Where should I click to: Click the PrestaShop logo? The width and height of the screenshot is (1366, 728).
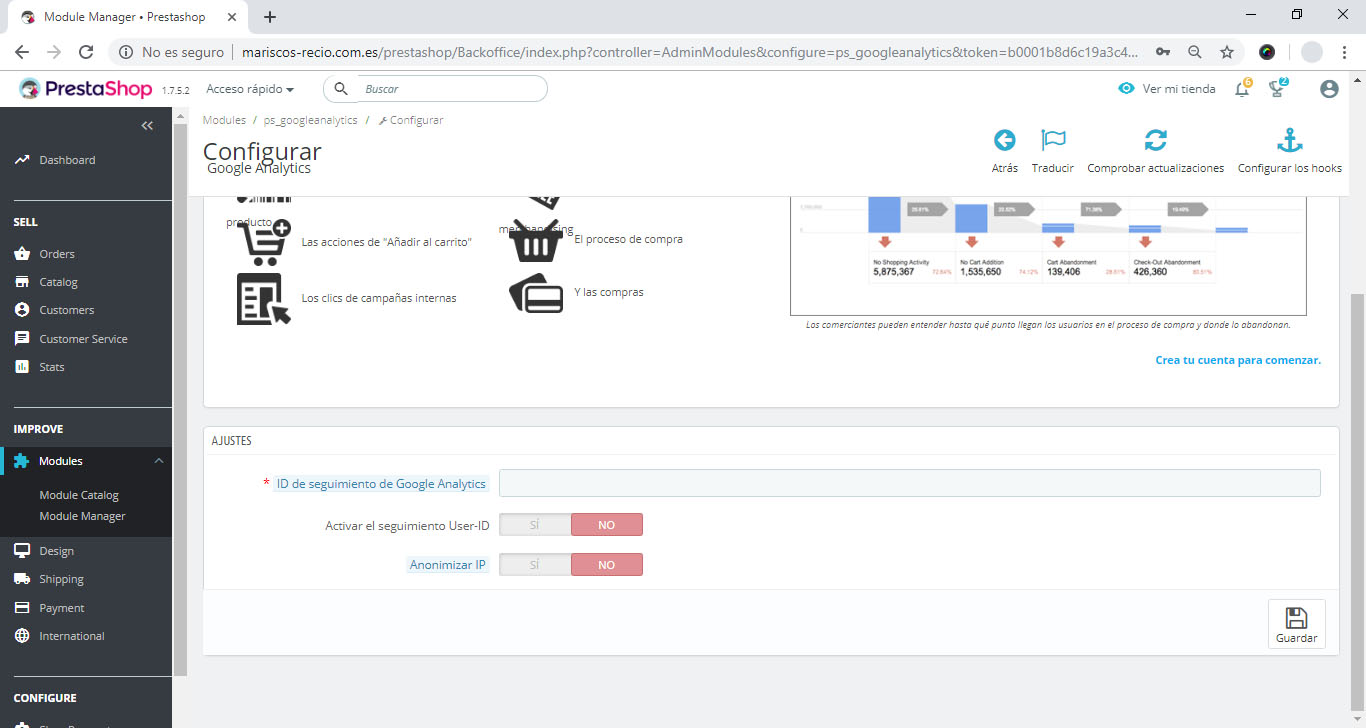click(x=86, y=89)
